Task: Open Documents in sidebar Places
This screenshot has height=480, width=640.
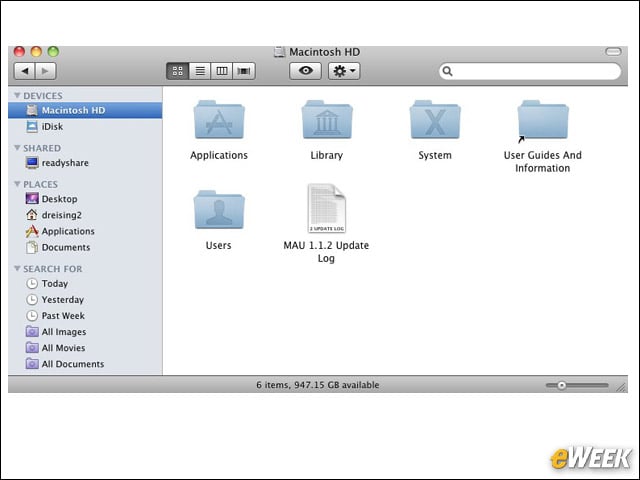Action: pyautogui.click(x=85, y=247)
